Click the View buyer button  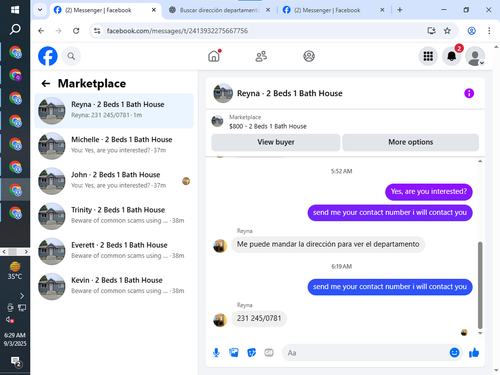pyautogui.click(x=276, y=142)
